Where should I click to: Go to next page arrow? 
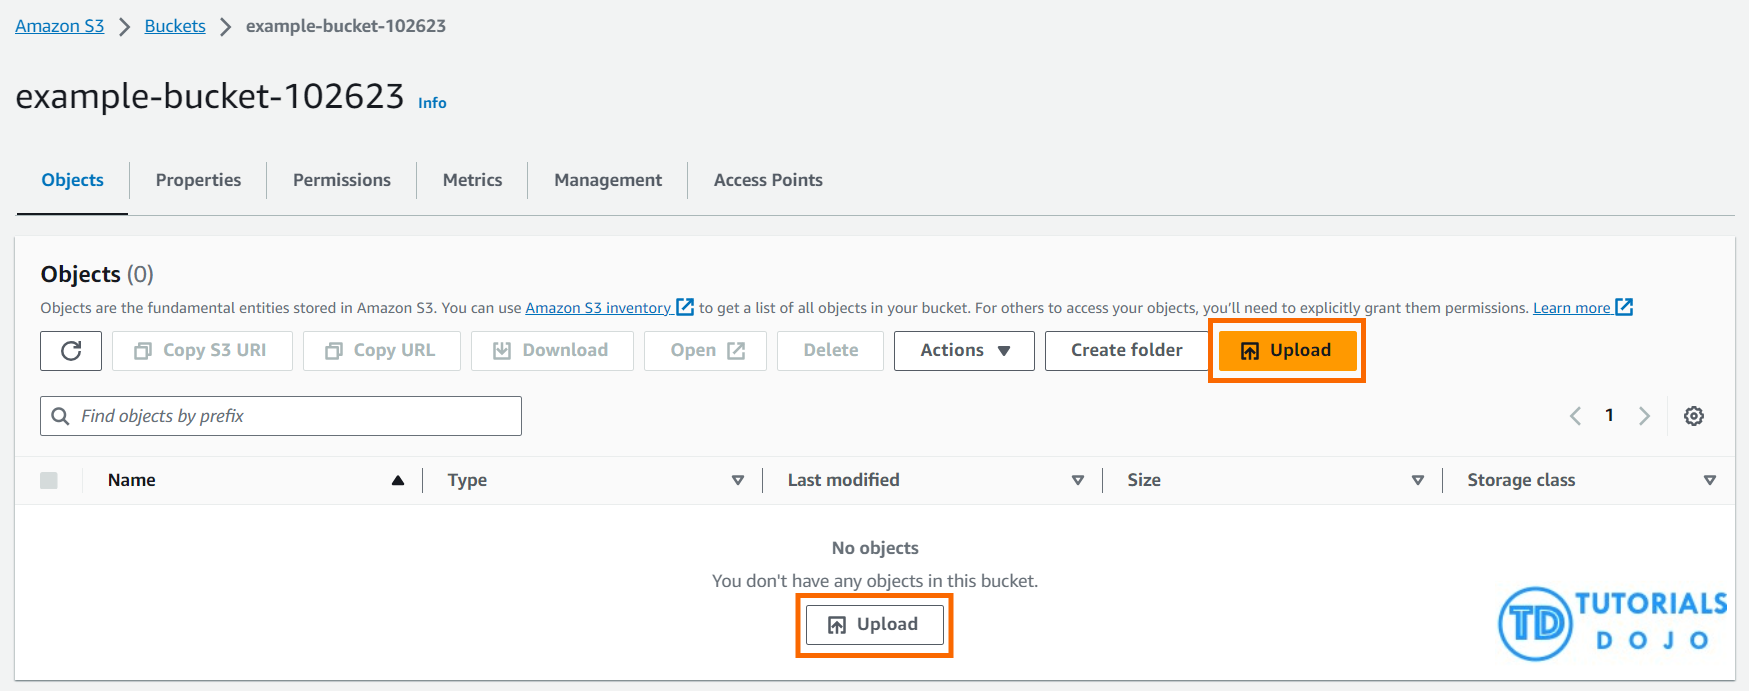pos(1644,416)
